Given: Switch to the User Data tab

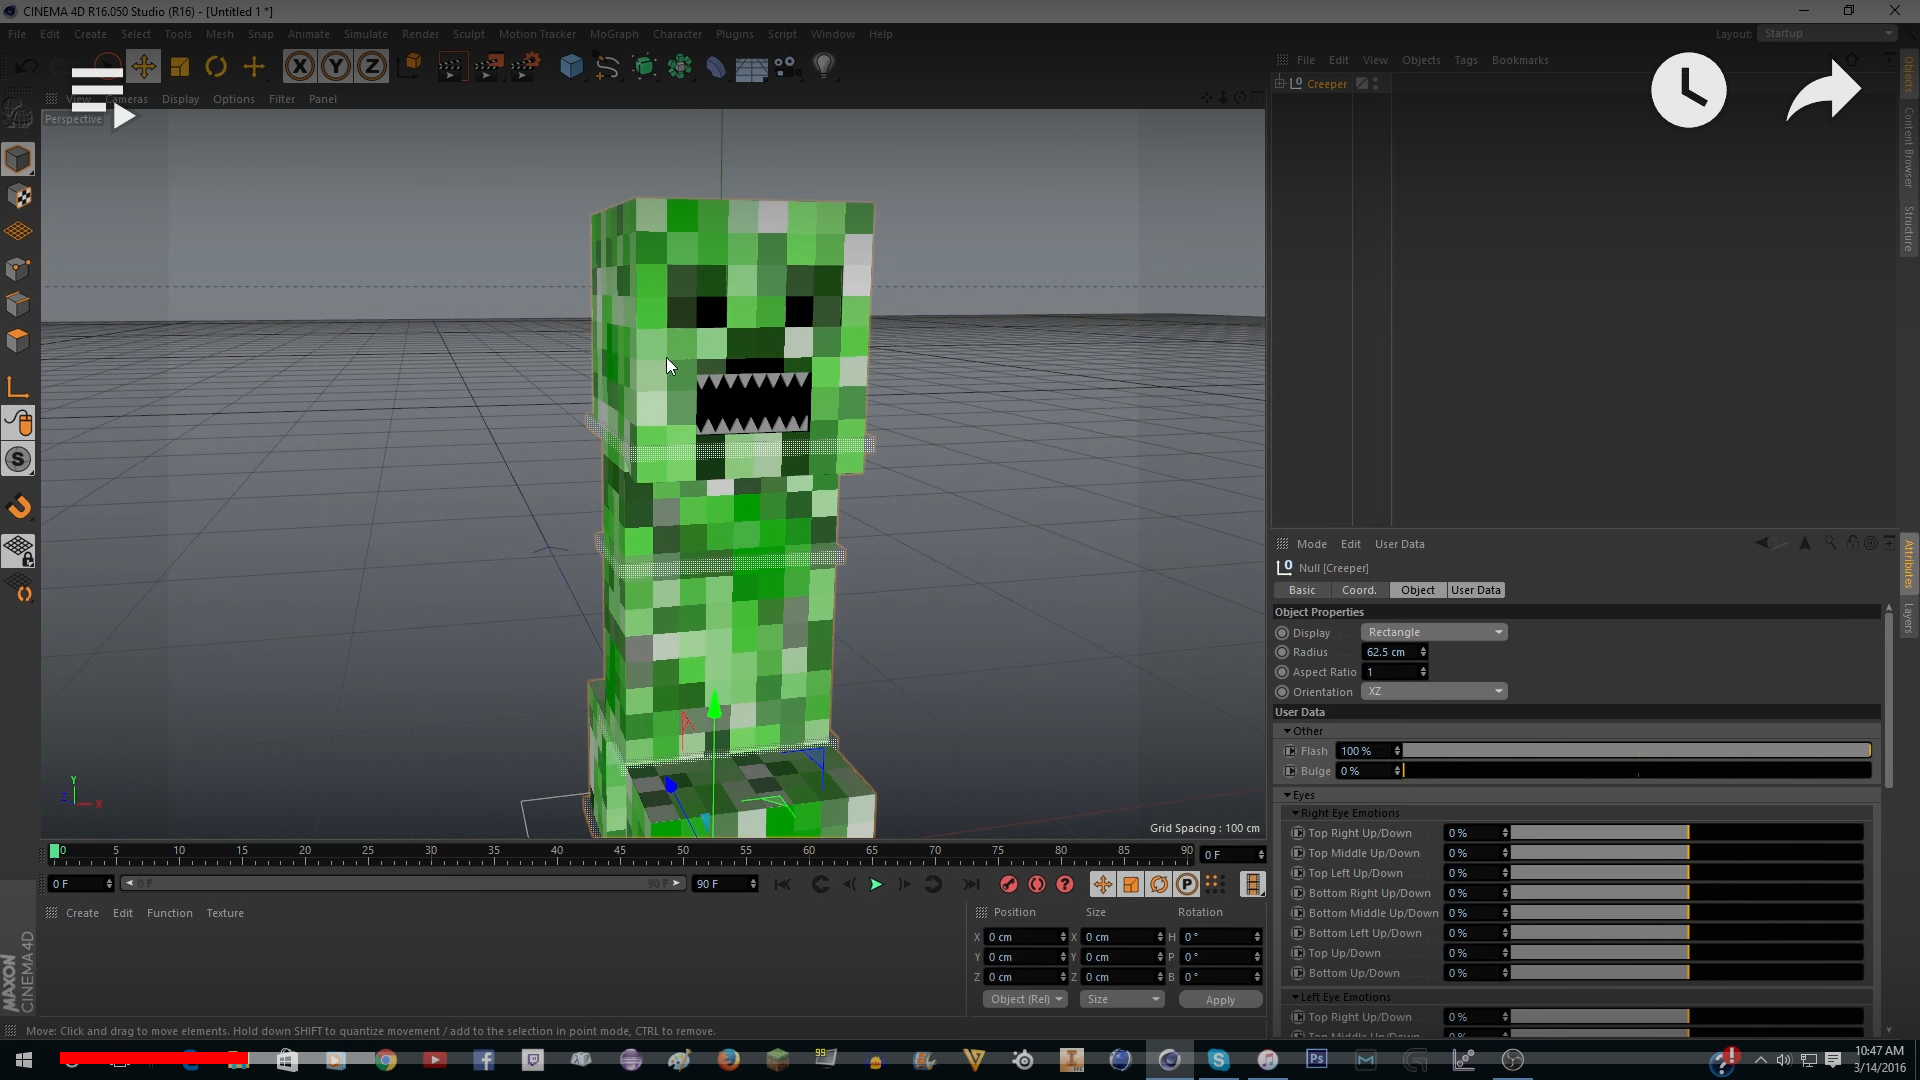Looking at the screenshot, I should [x=1476, y=590].
